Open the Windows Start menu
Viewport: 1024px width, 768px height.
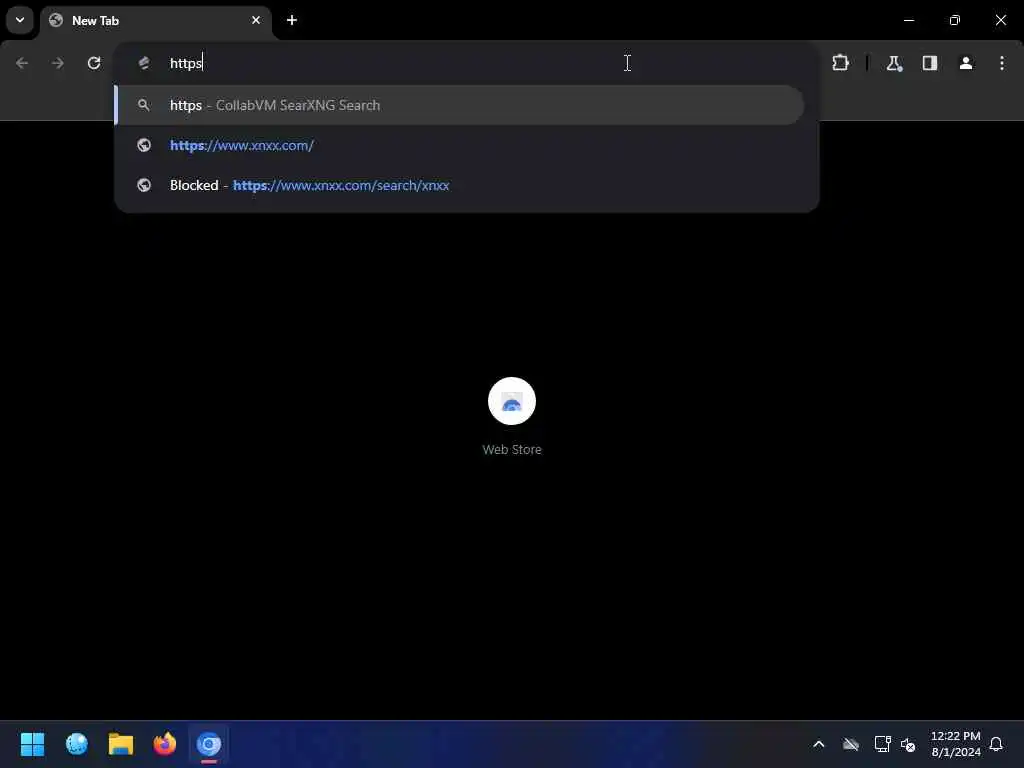pos(32,744)
